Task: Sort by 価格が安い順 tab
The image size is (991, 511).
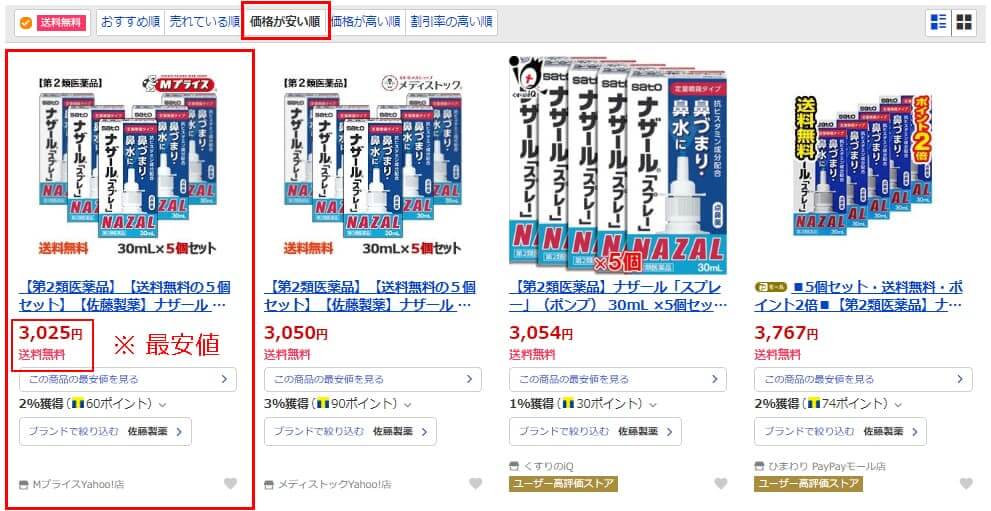Action: click(285, 23)
